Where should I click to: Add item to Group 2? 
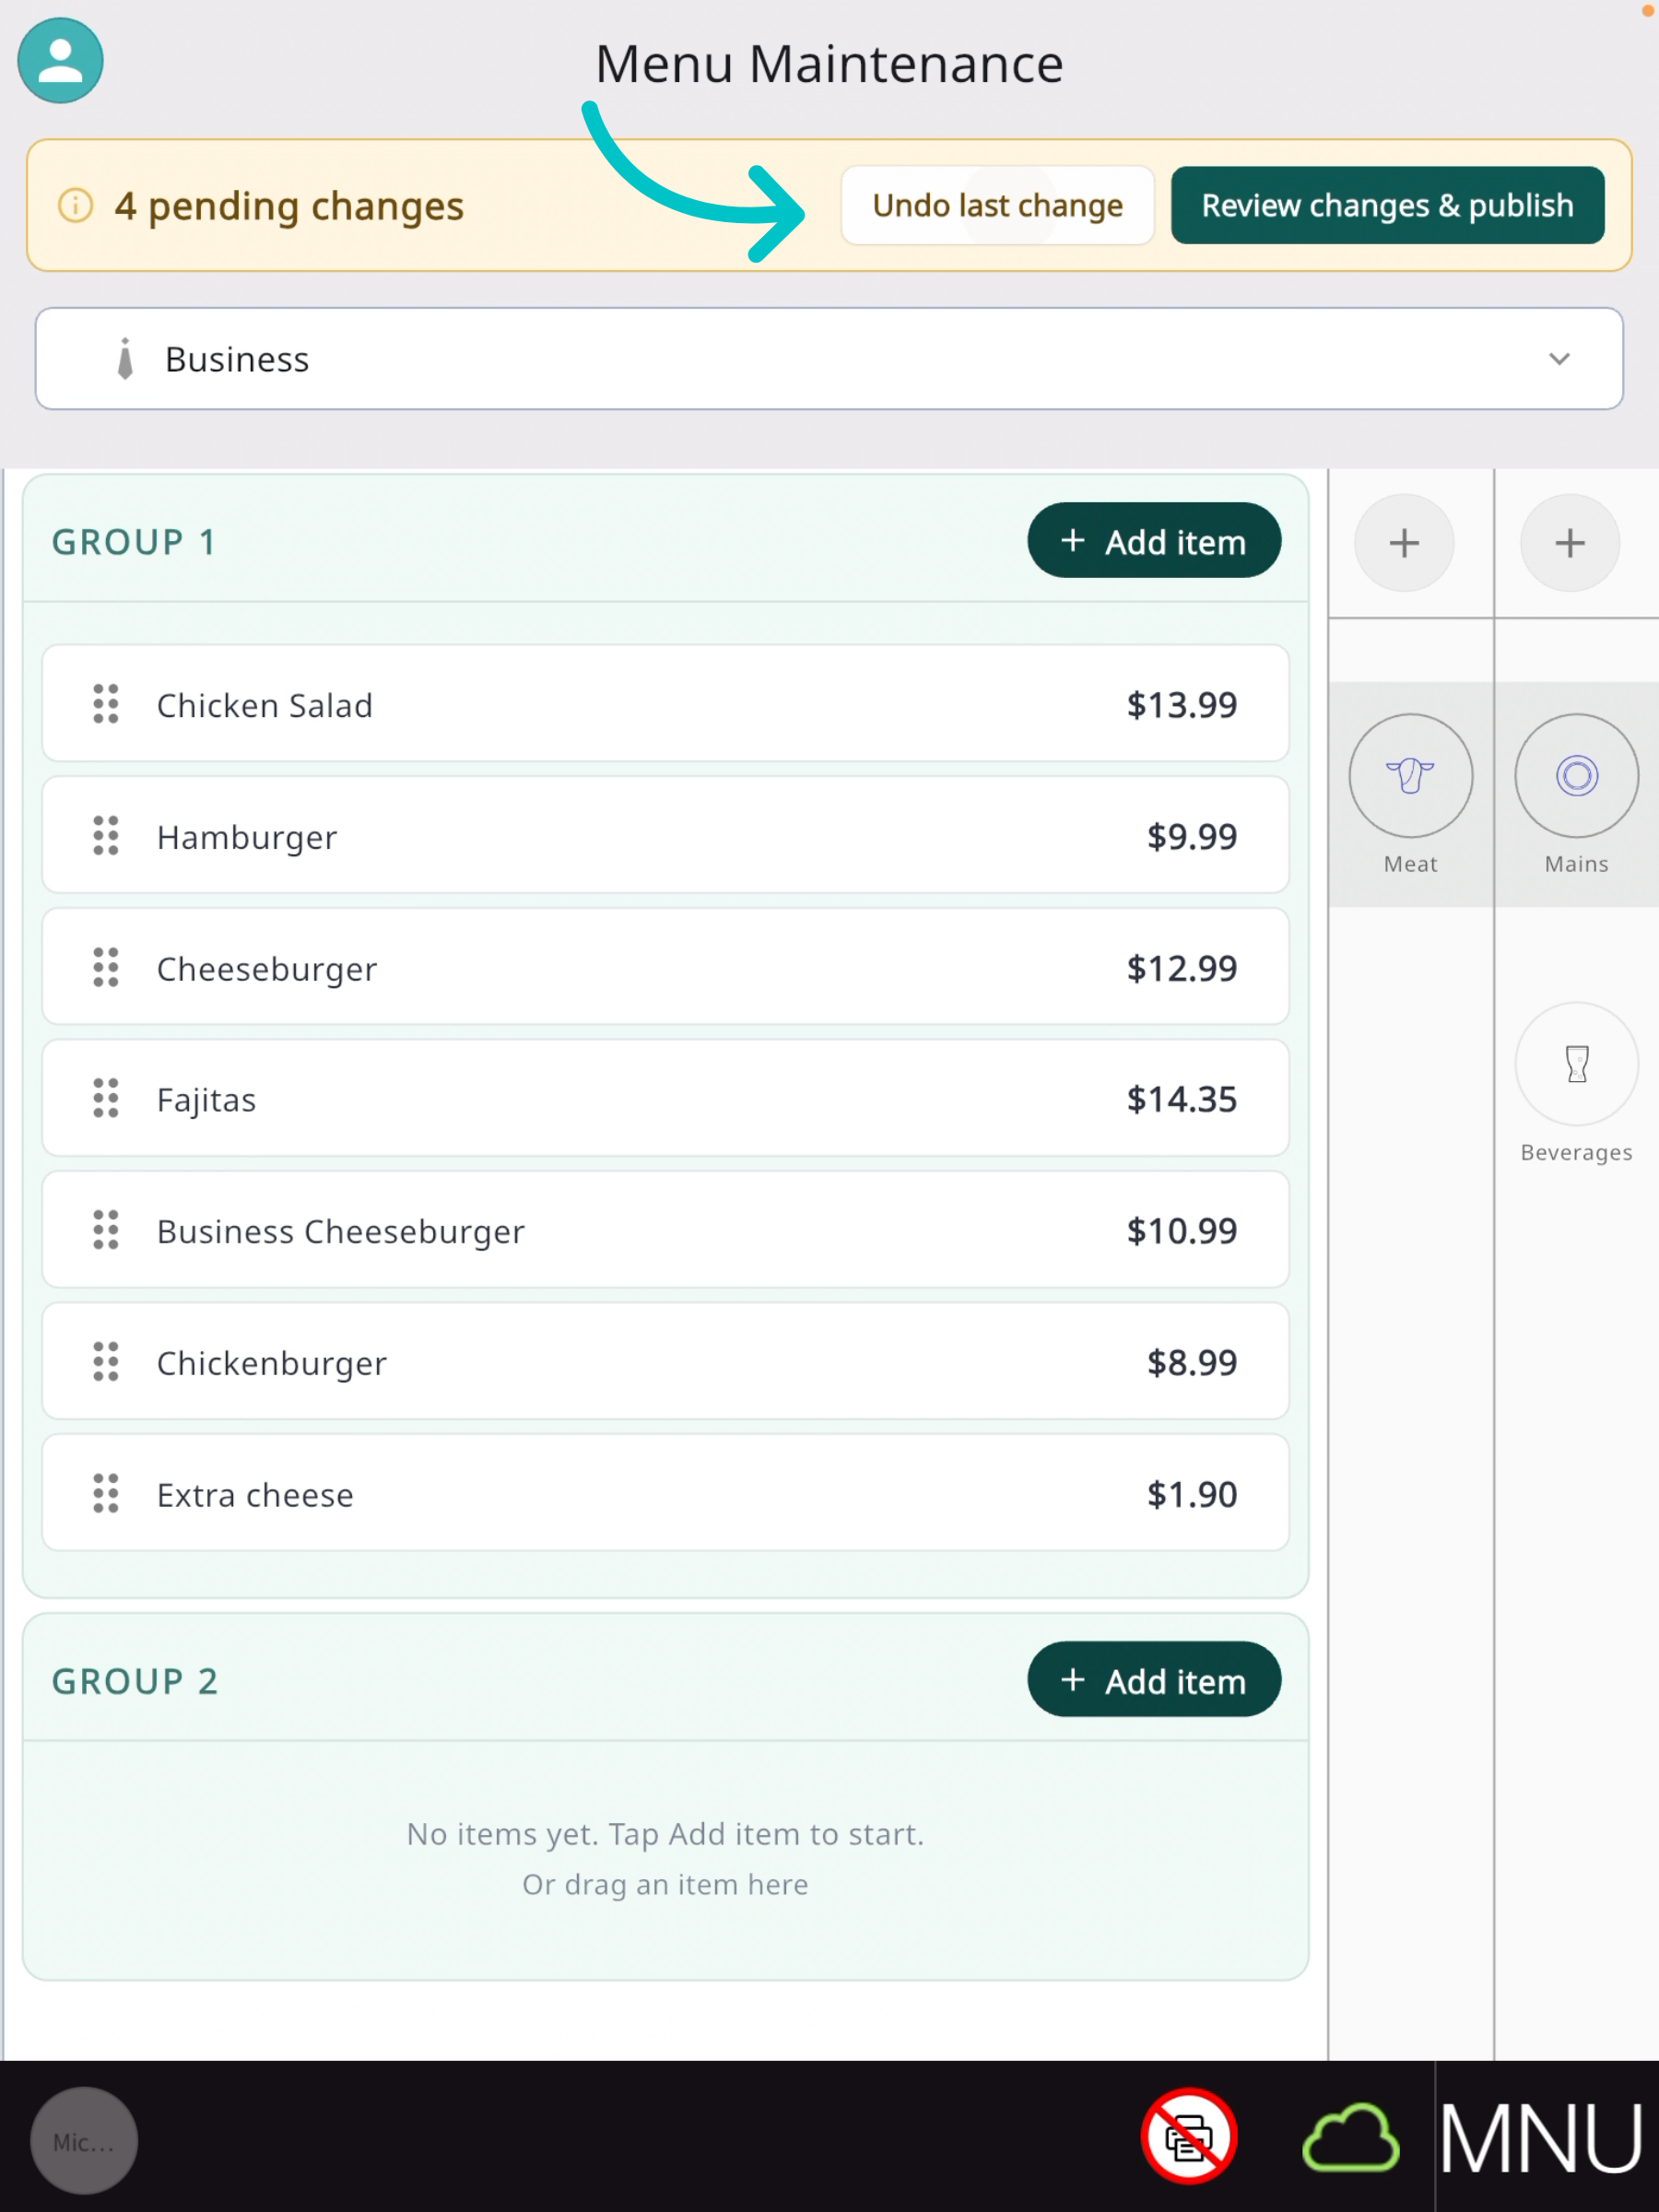coord(1154,1680)
